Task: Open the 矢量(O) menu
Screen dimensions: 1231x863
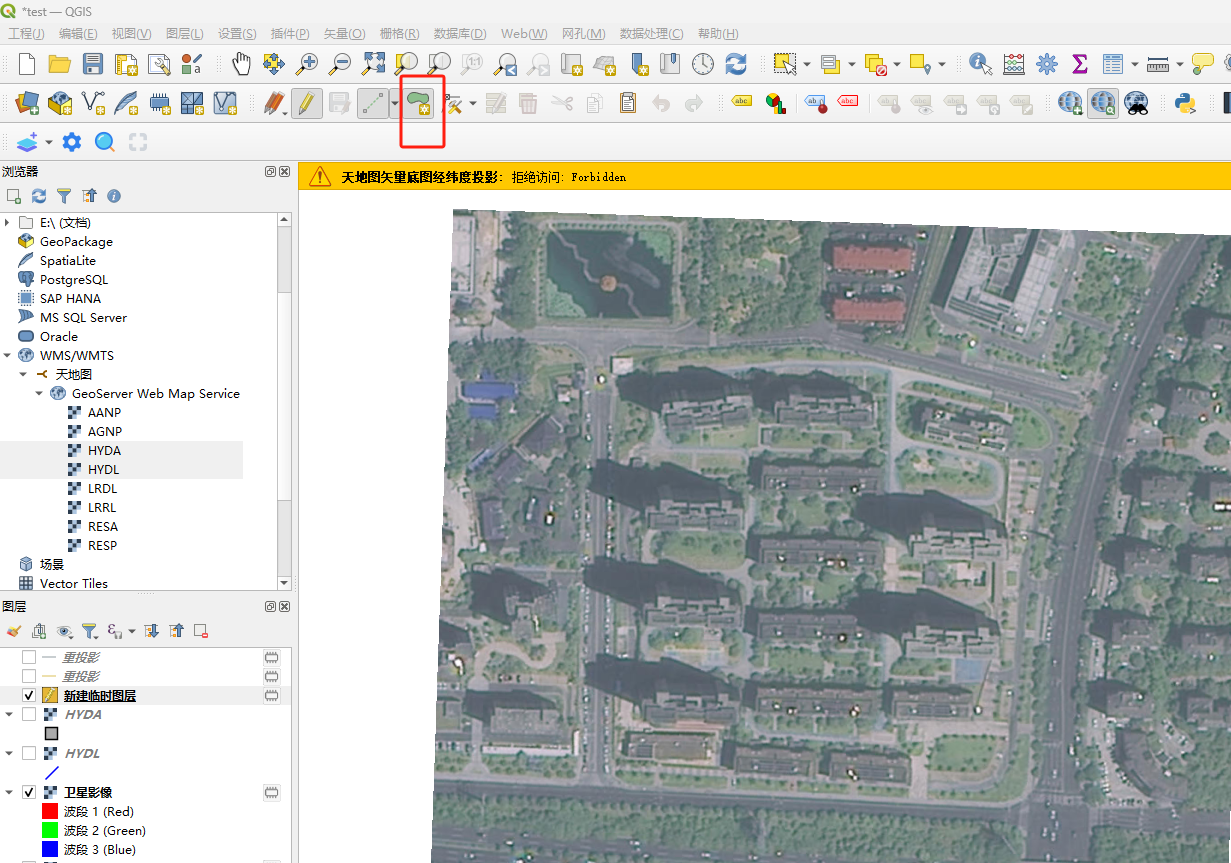Action: (x=343, y=34)
